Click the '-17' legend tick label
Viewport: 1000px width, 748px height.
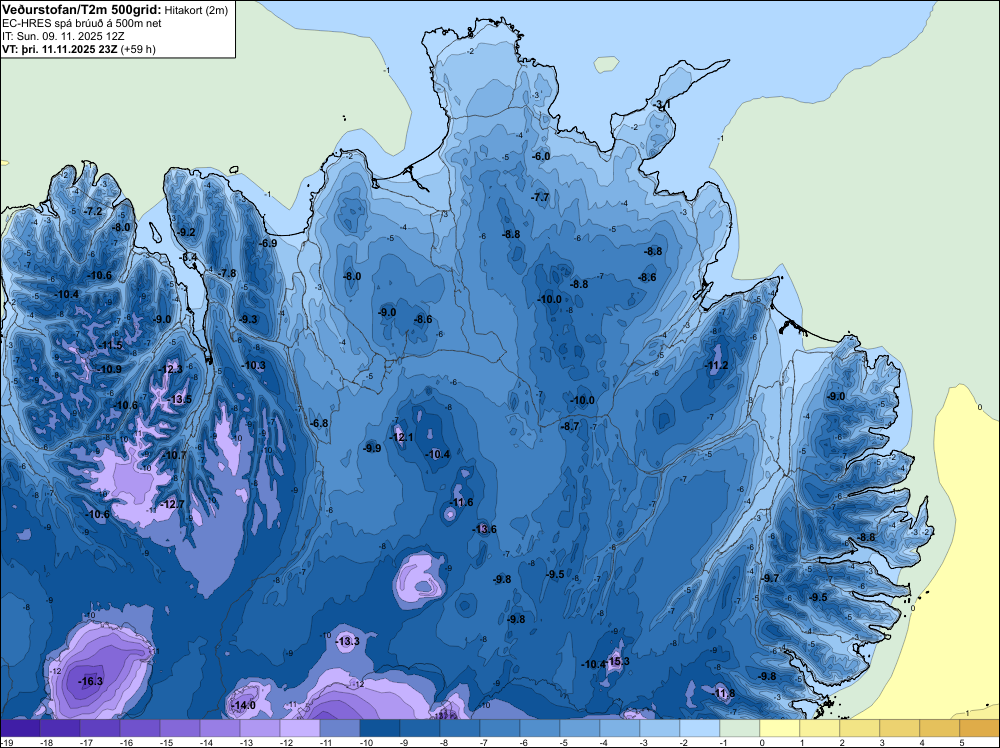[87, 743]
